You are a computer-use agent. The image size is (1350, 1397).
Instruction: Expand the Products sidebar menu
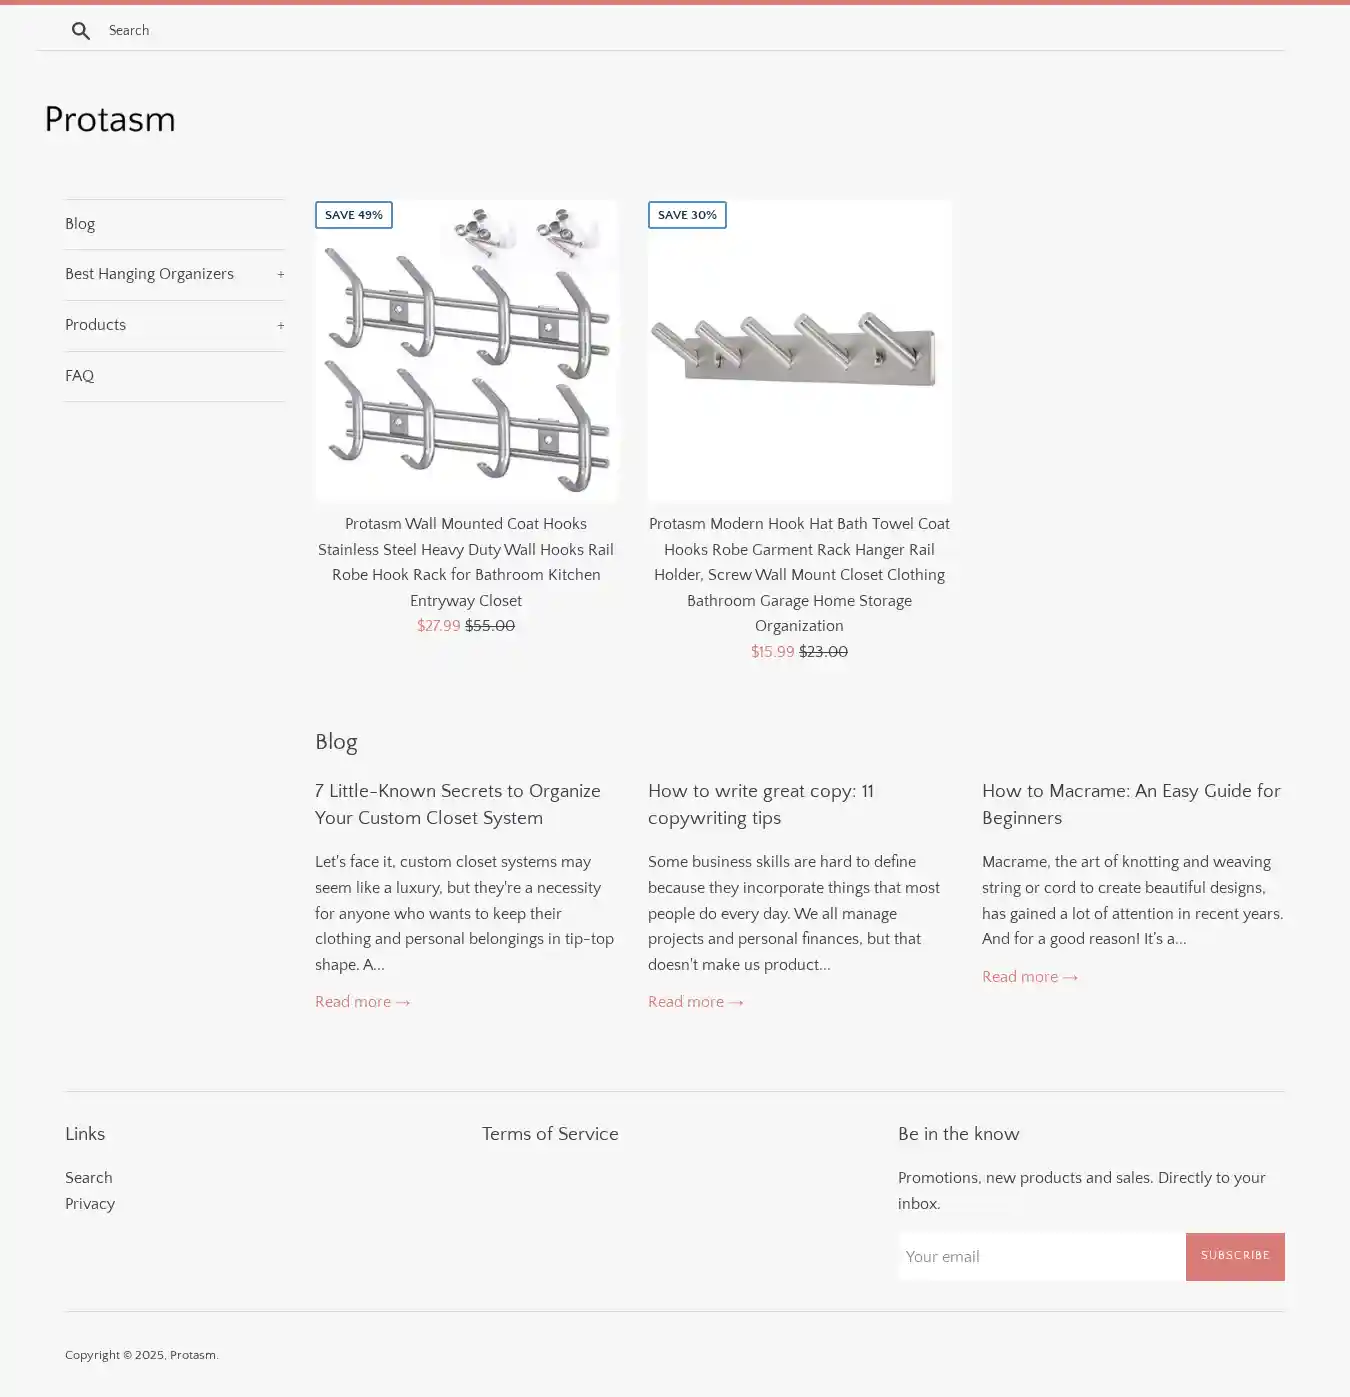point(280,326)
